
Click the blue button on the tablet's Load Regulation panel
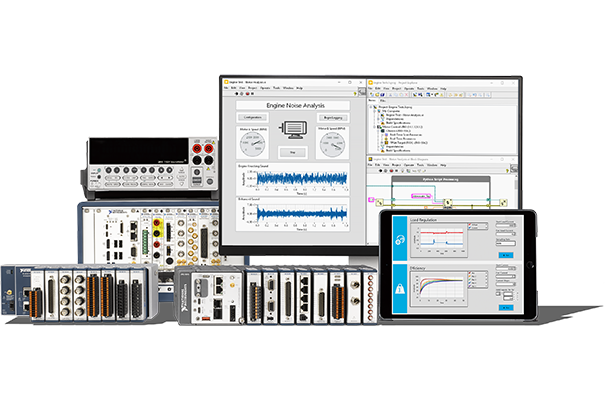click(505, 256)
